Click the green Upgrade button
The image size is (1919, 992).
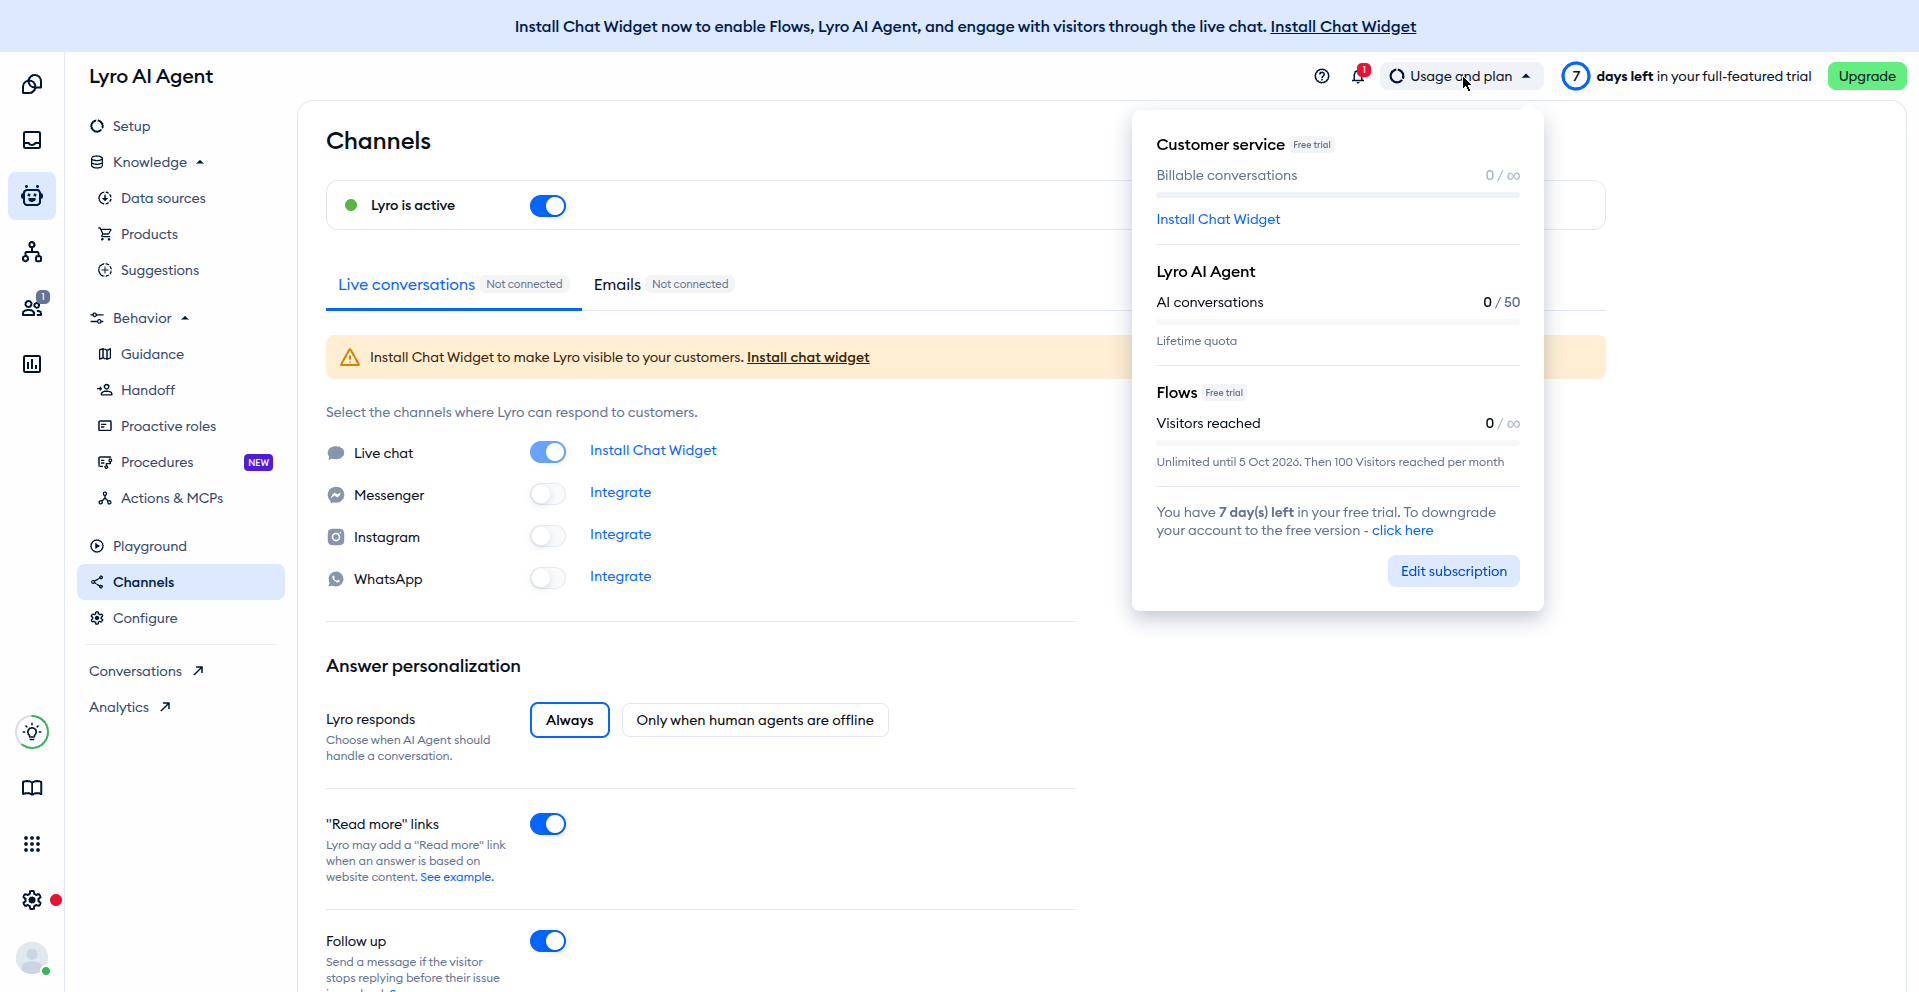1867,76
